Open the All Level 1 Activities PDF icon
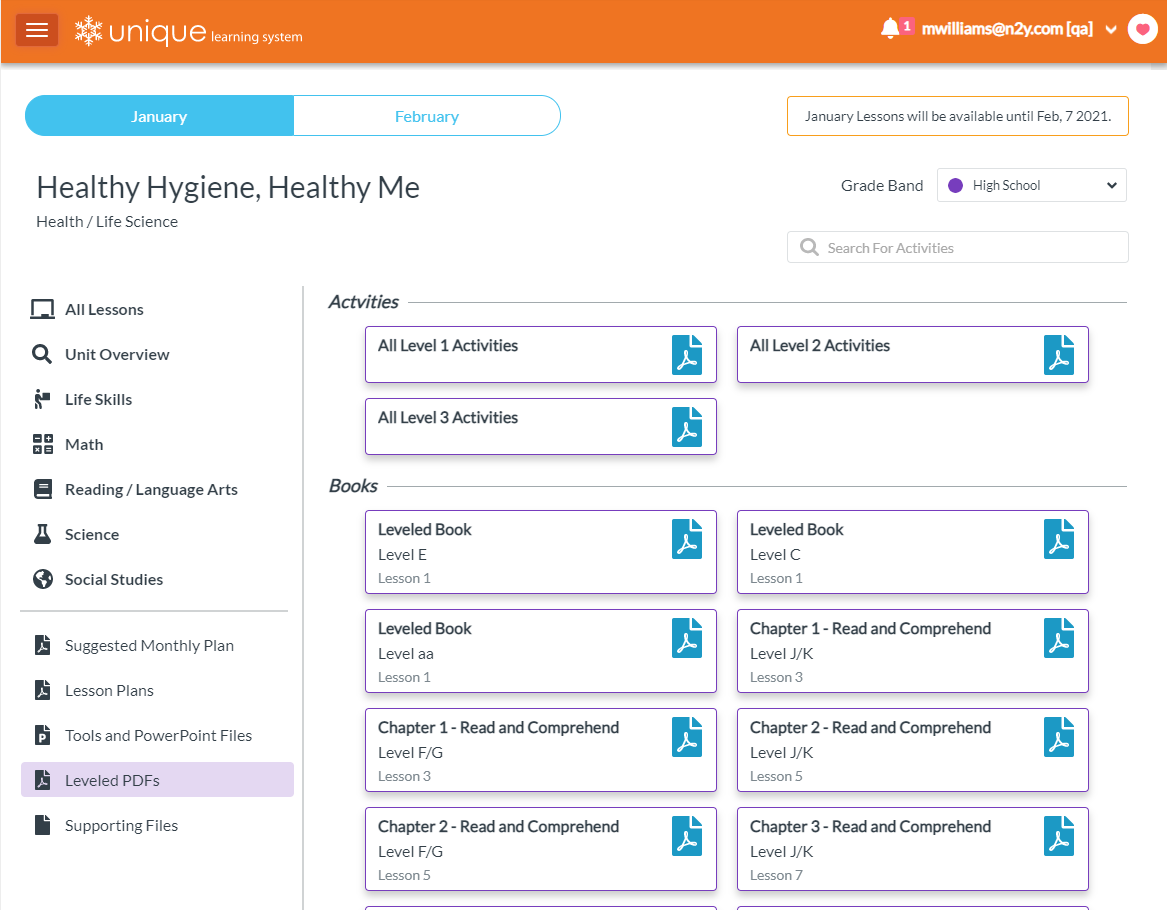The image size is (1167, 910). tap(687, 355)
